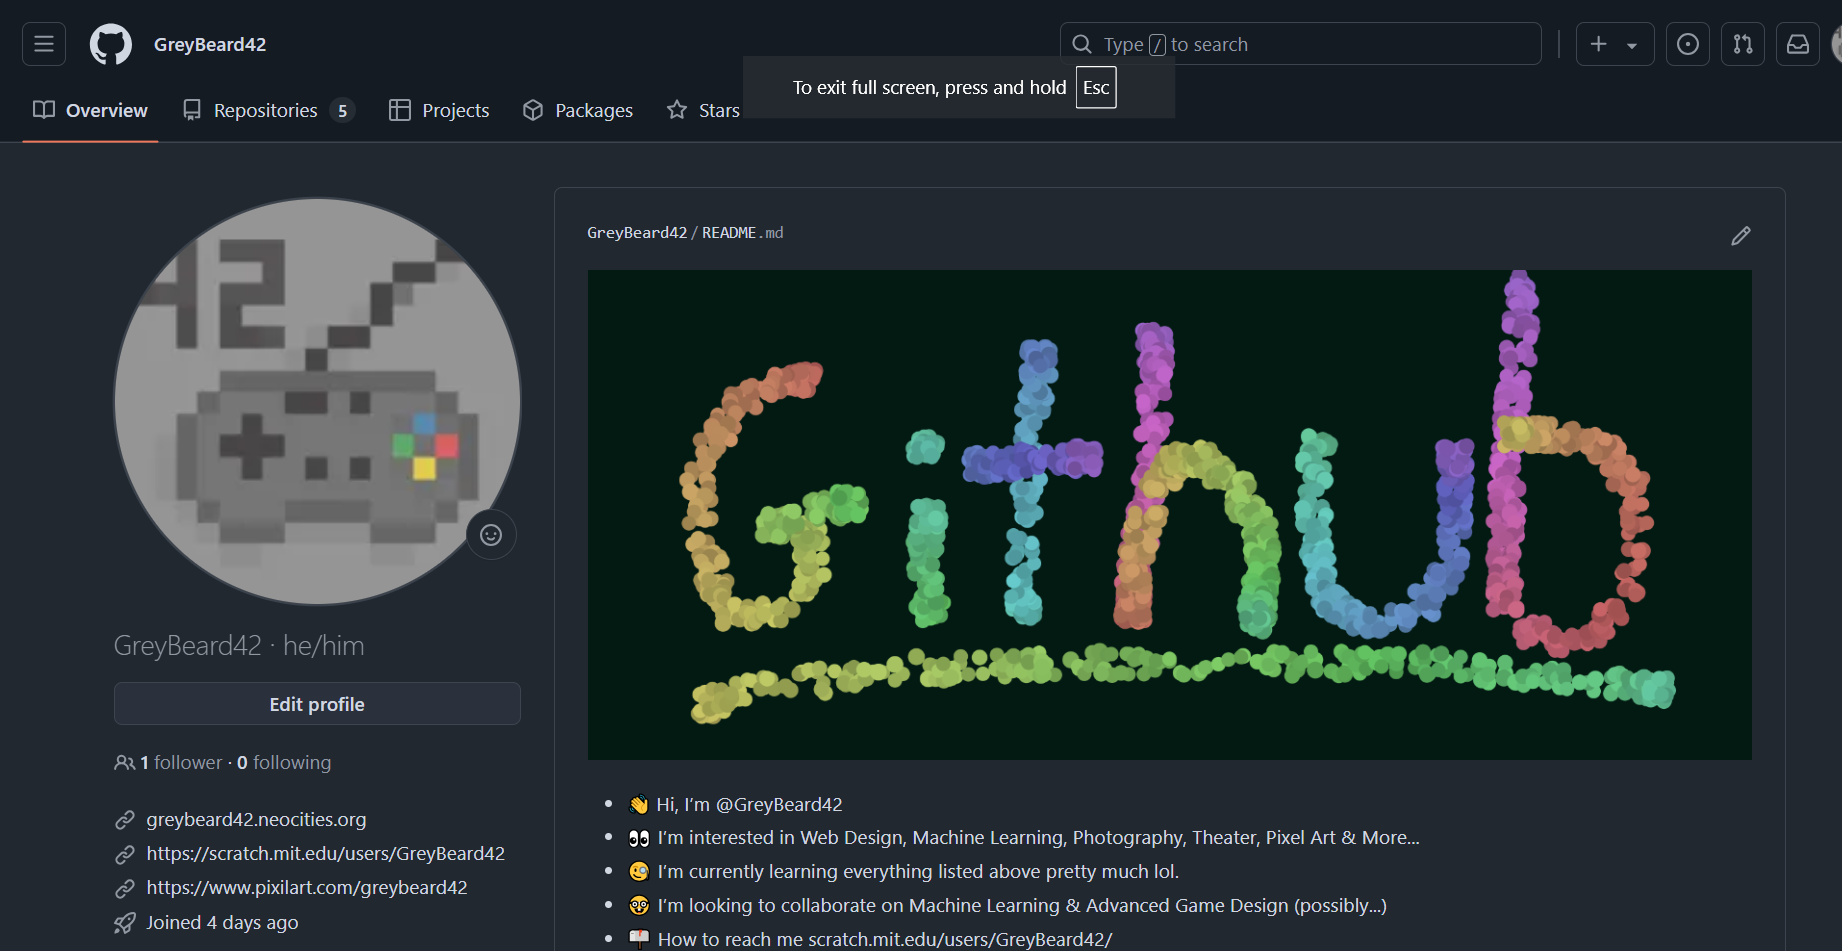The width and height of the screenshot is (1842, 951).
Task: Open the scratch.mit.edu profile link
Action: (x=325, y=853)
